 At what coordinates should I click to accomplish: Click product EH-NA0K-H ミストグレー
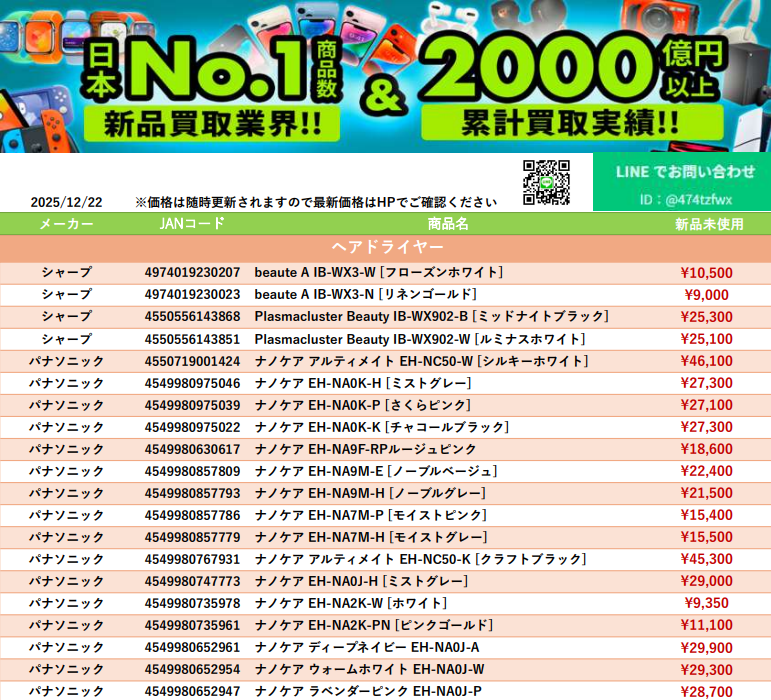pyautogui.click(x=363, y=383)
